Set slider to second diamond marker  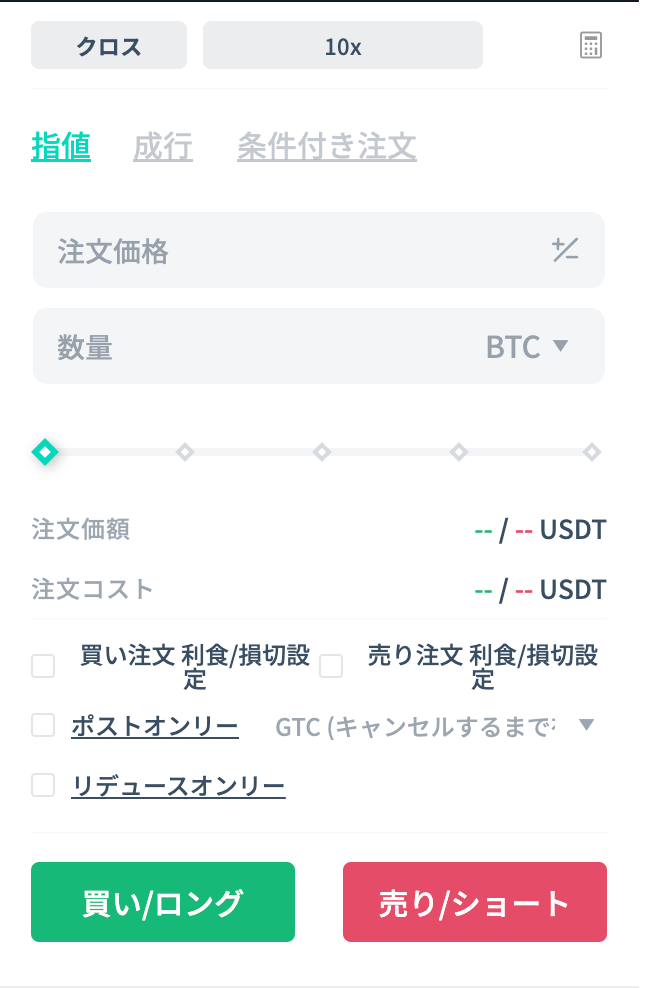coord(185,452)
